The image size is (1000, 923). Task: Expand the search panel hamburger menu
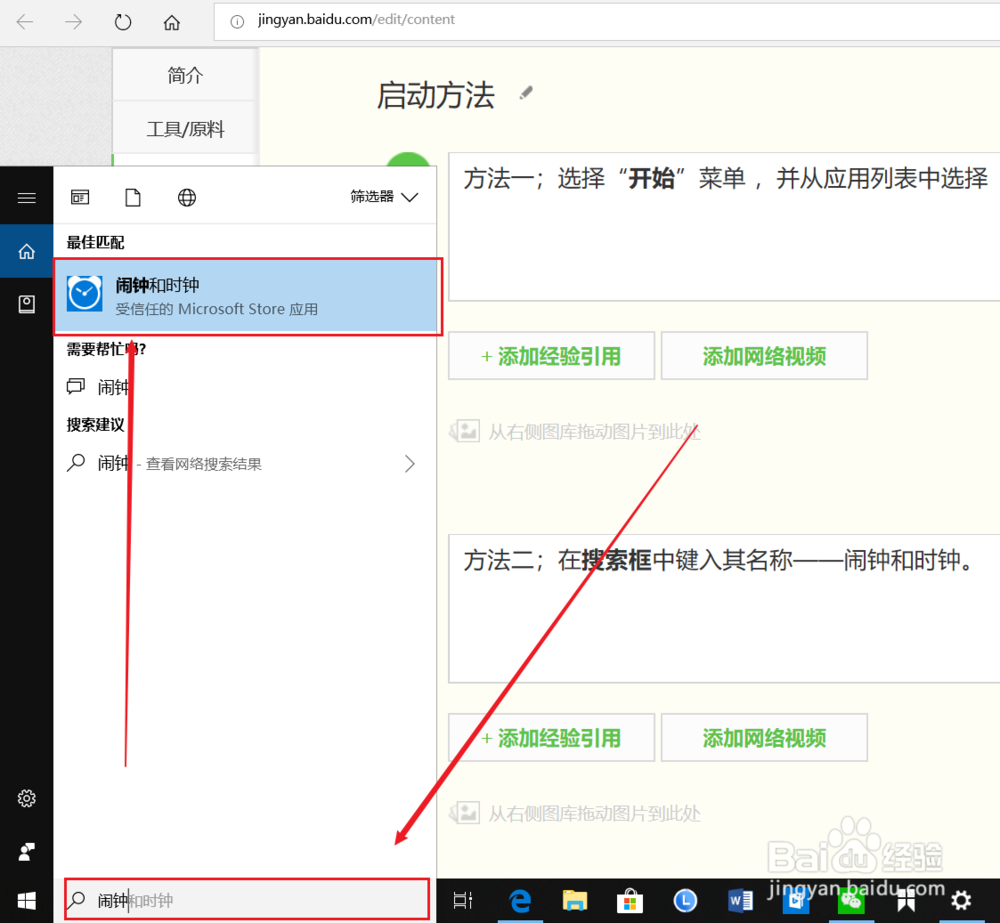tap(26, 198)
